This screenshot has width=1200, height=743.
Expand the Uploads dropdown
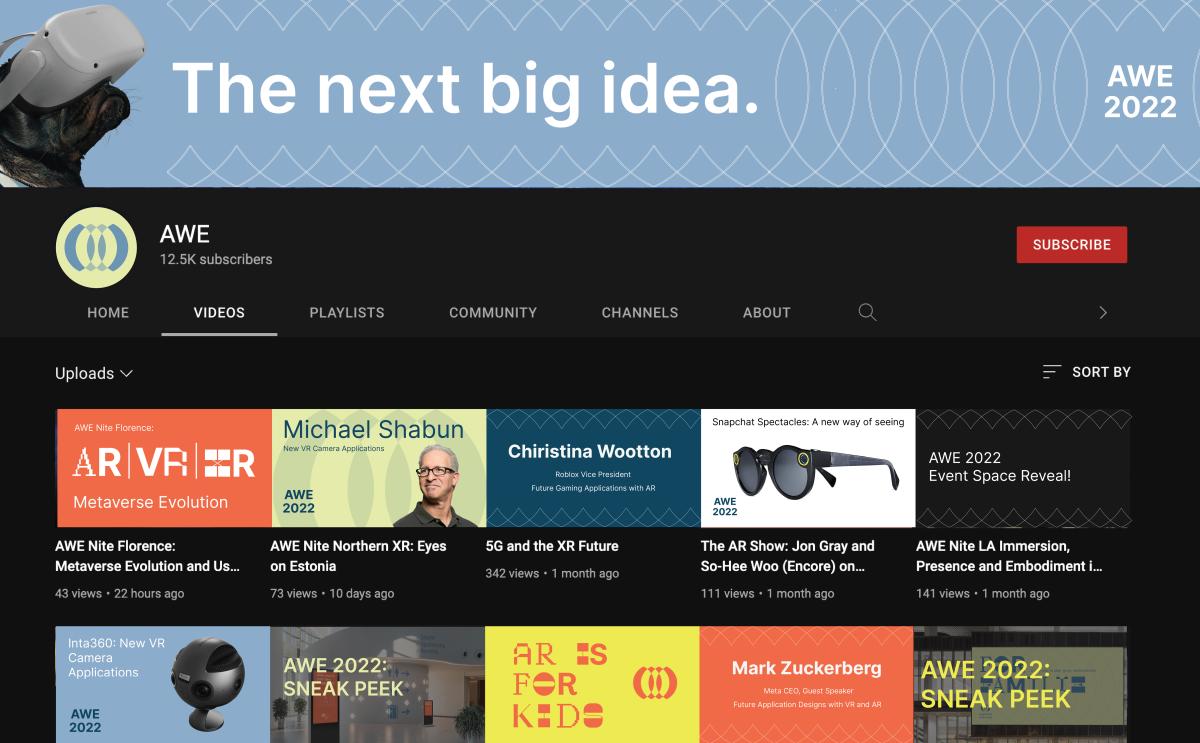point(94,373)
